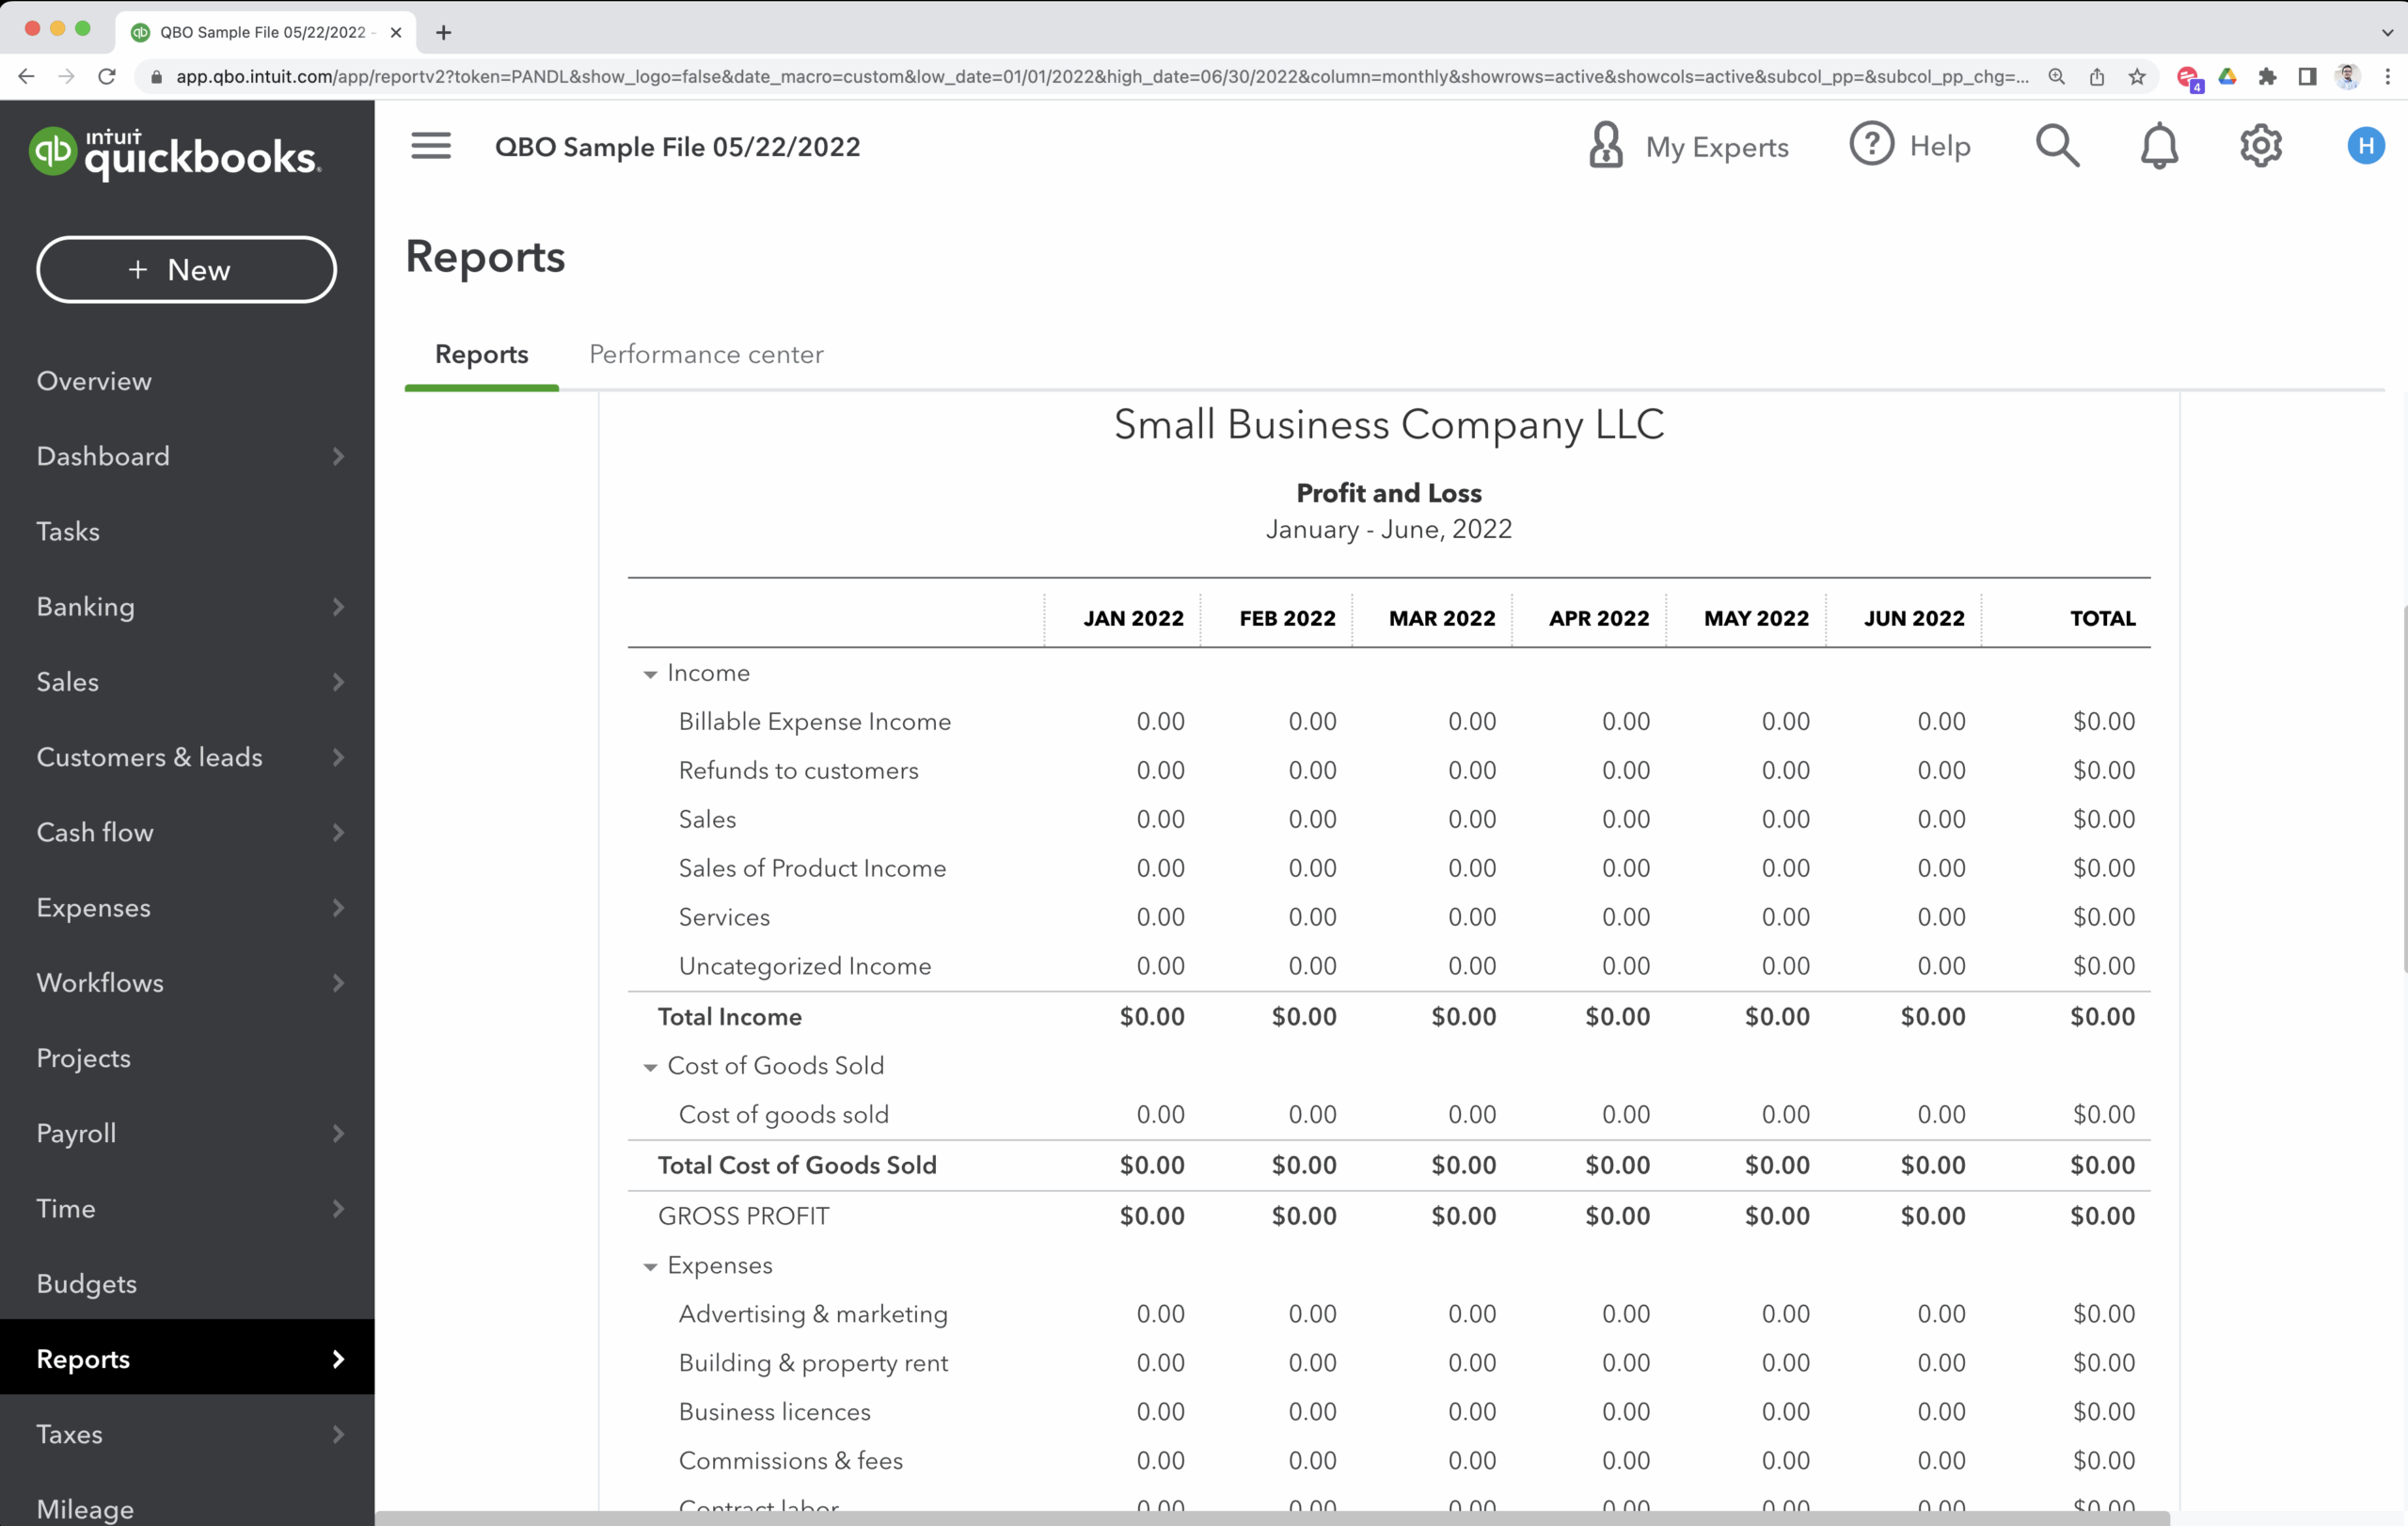The height and width of the screenshot is (1526, 2408).
Task: Click the browser share icon
Action: pyautogui.click(x=2097, y=77)
